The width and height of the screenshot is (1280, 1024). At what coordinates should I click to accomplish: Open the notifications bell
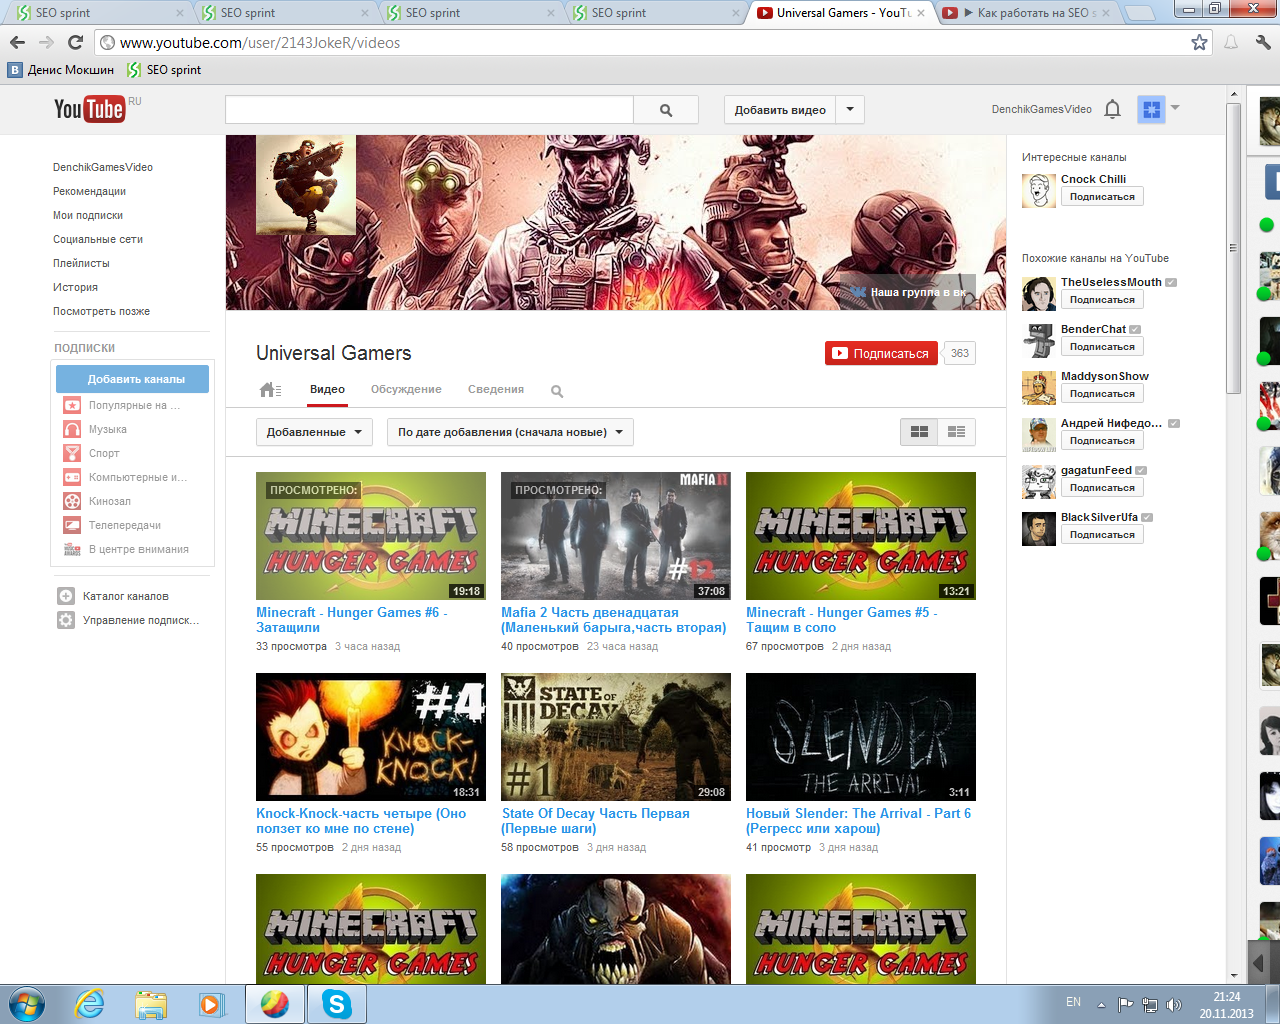tap(1112, 109)
